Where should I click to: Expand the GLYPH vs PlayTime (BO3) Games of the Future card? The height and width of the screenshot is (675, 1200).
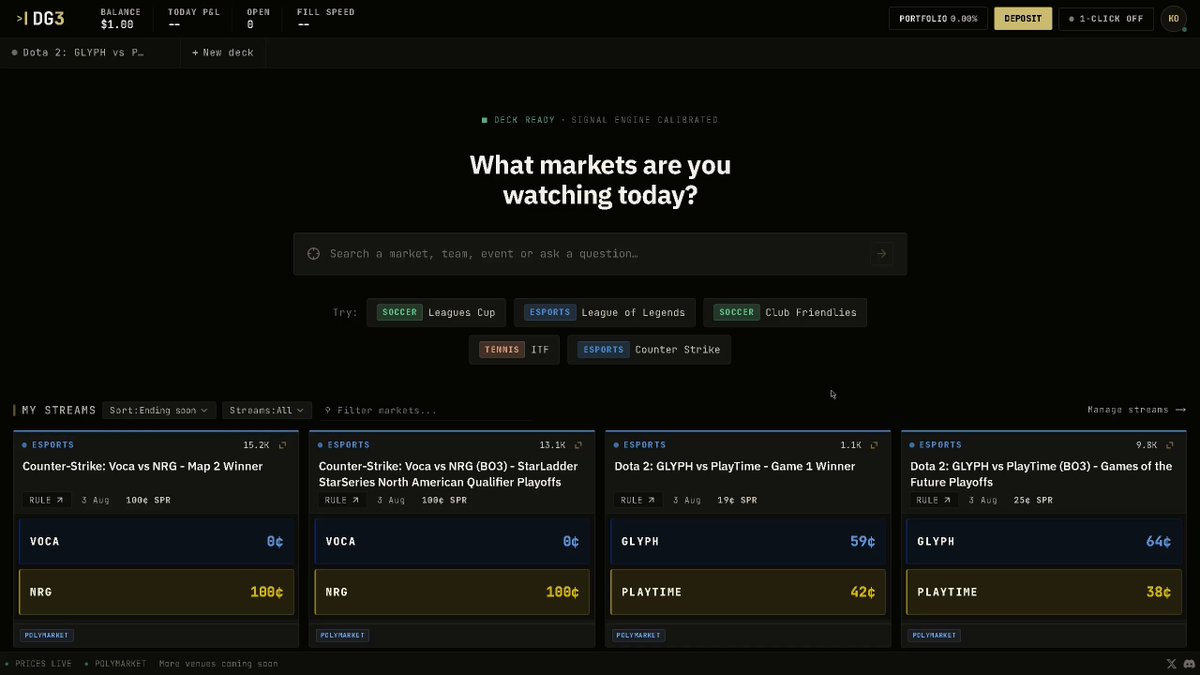tap(1171, 445)
